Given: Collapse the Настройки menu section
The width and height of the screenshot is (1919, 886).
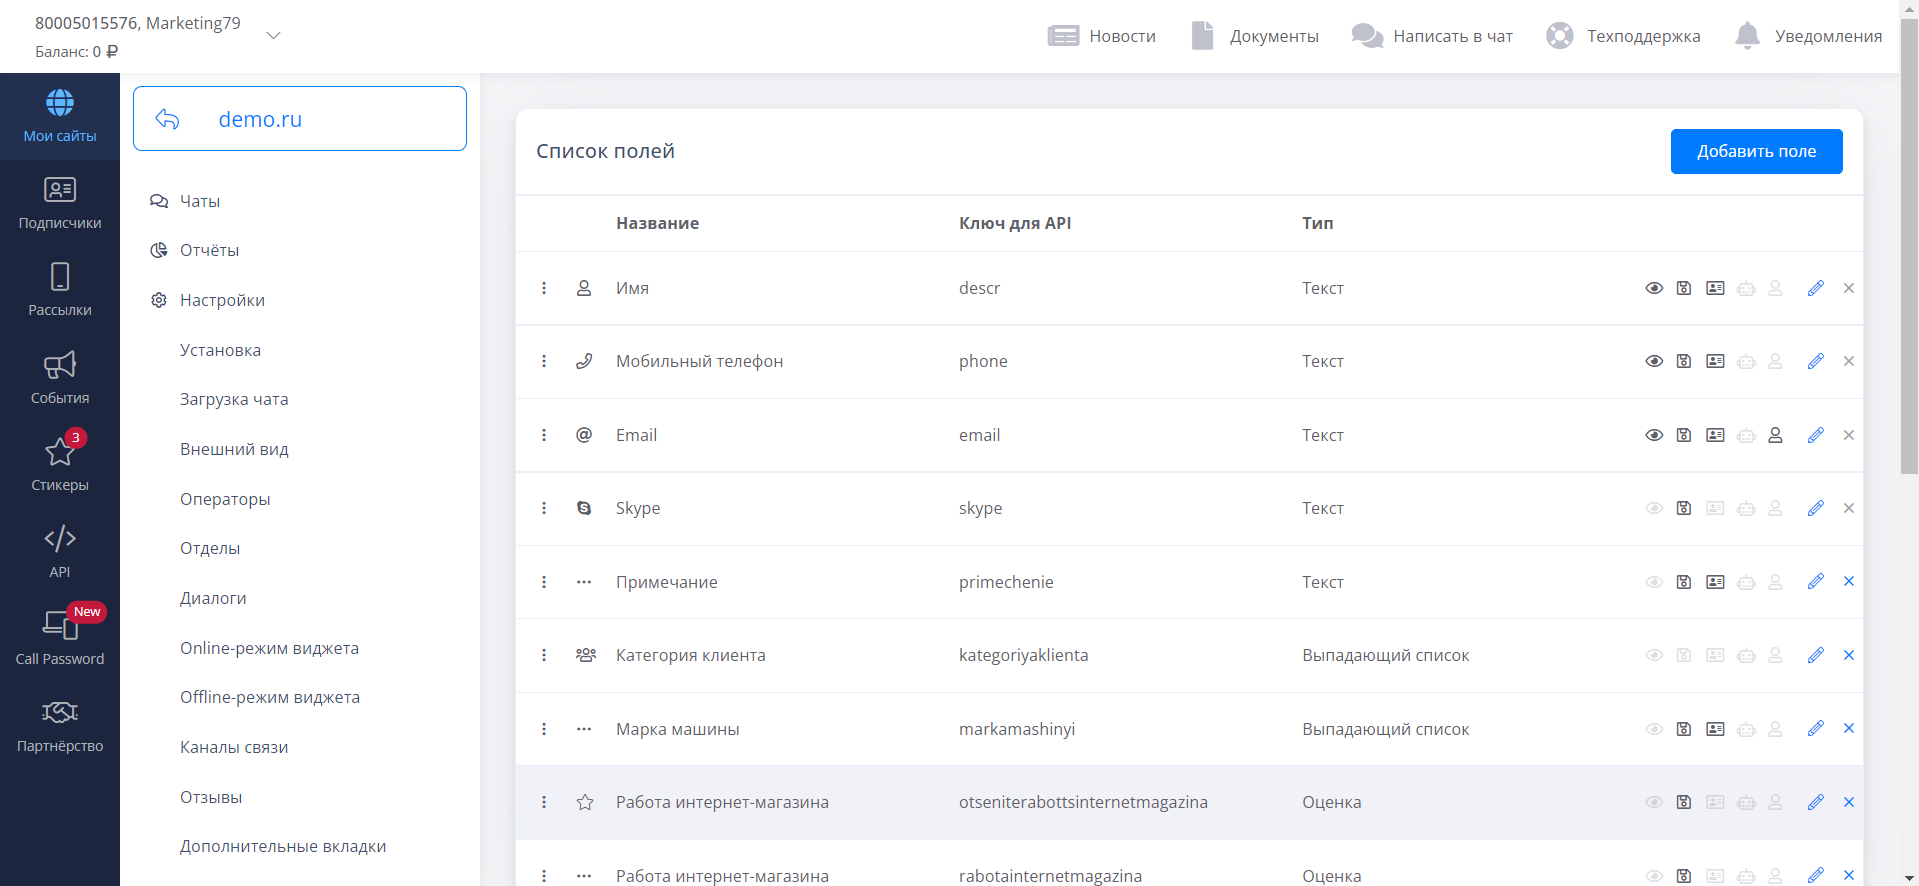Looking at the screenshot, I should pos(222,300).
